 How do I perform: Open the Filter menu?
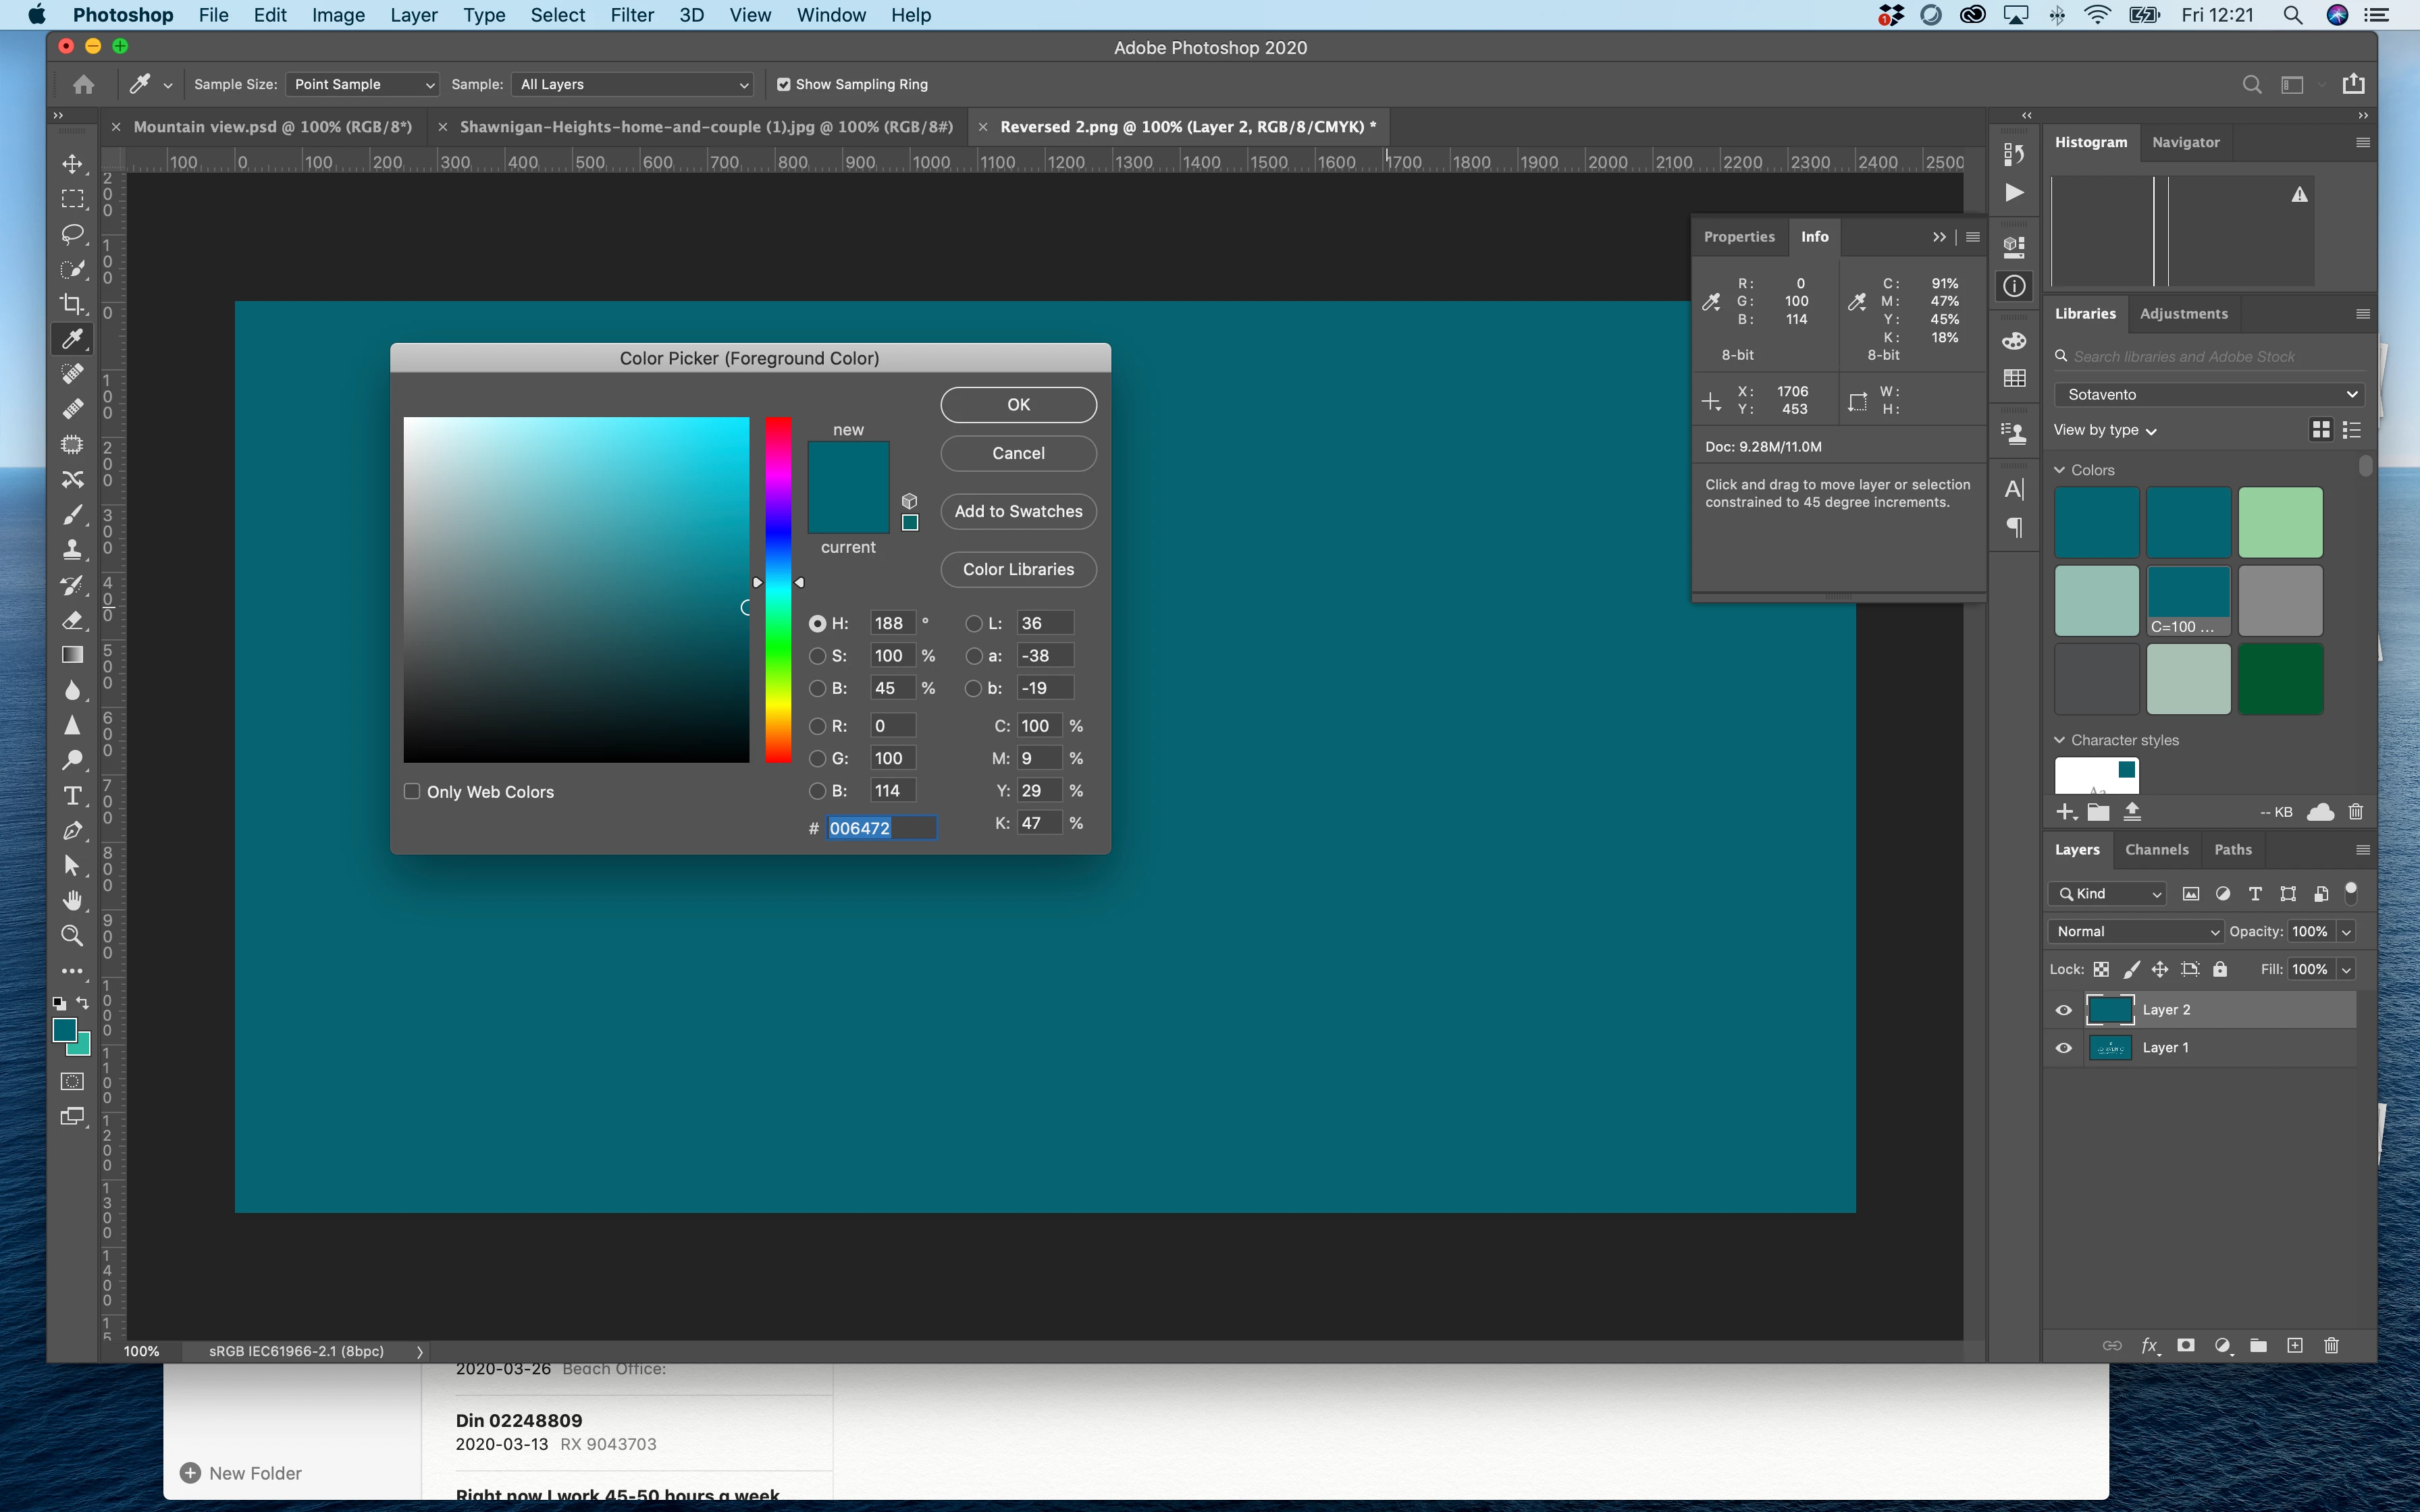click(631, 15)
